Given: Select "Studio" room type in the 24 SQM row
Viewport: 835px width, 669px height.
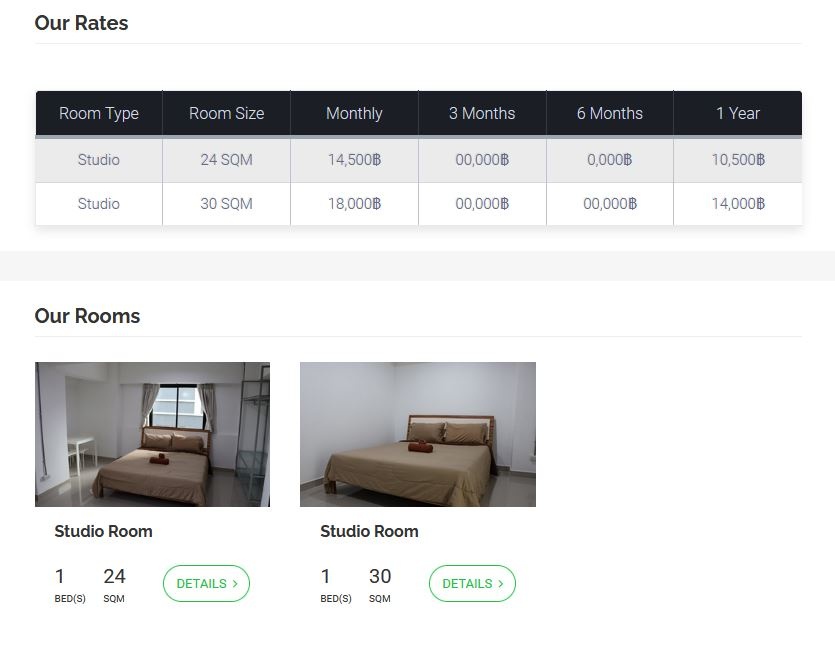Looking at the screenshot, I should point(99,160).
